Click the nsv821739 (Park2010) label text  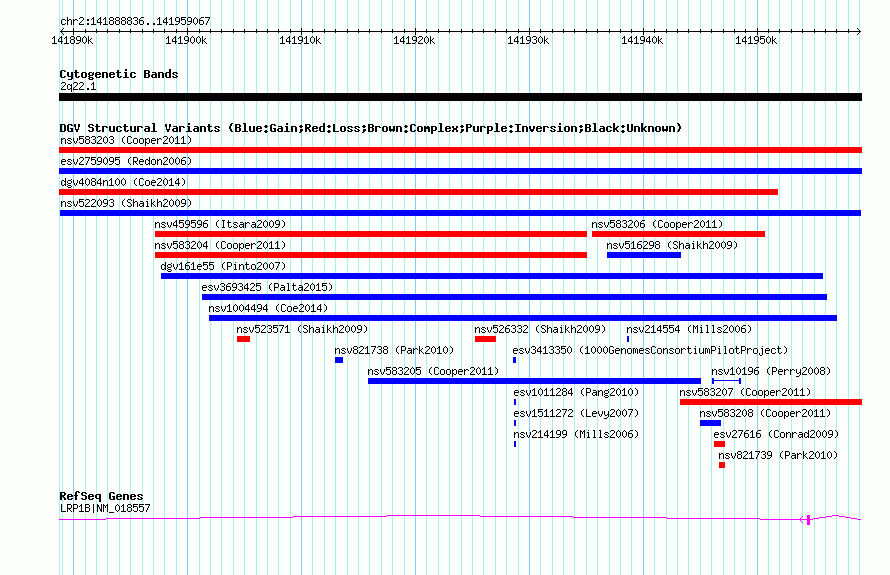[x=778, y=455]
